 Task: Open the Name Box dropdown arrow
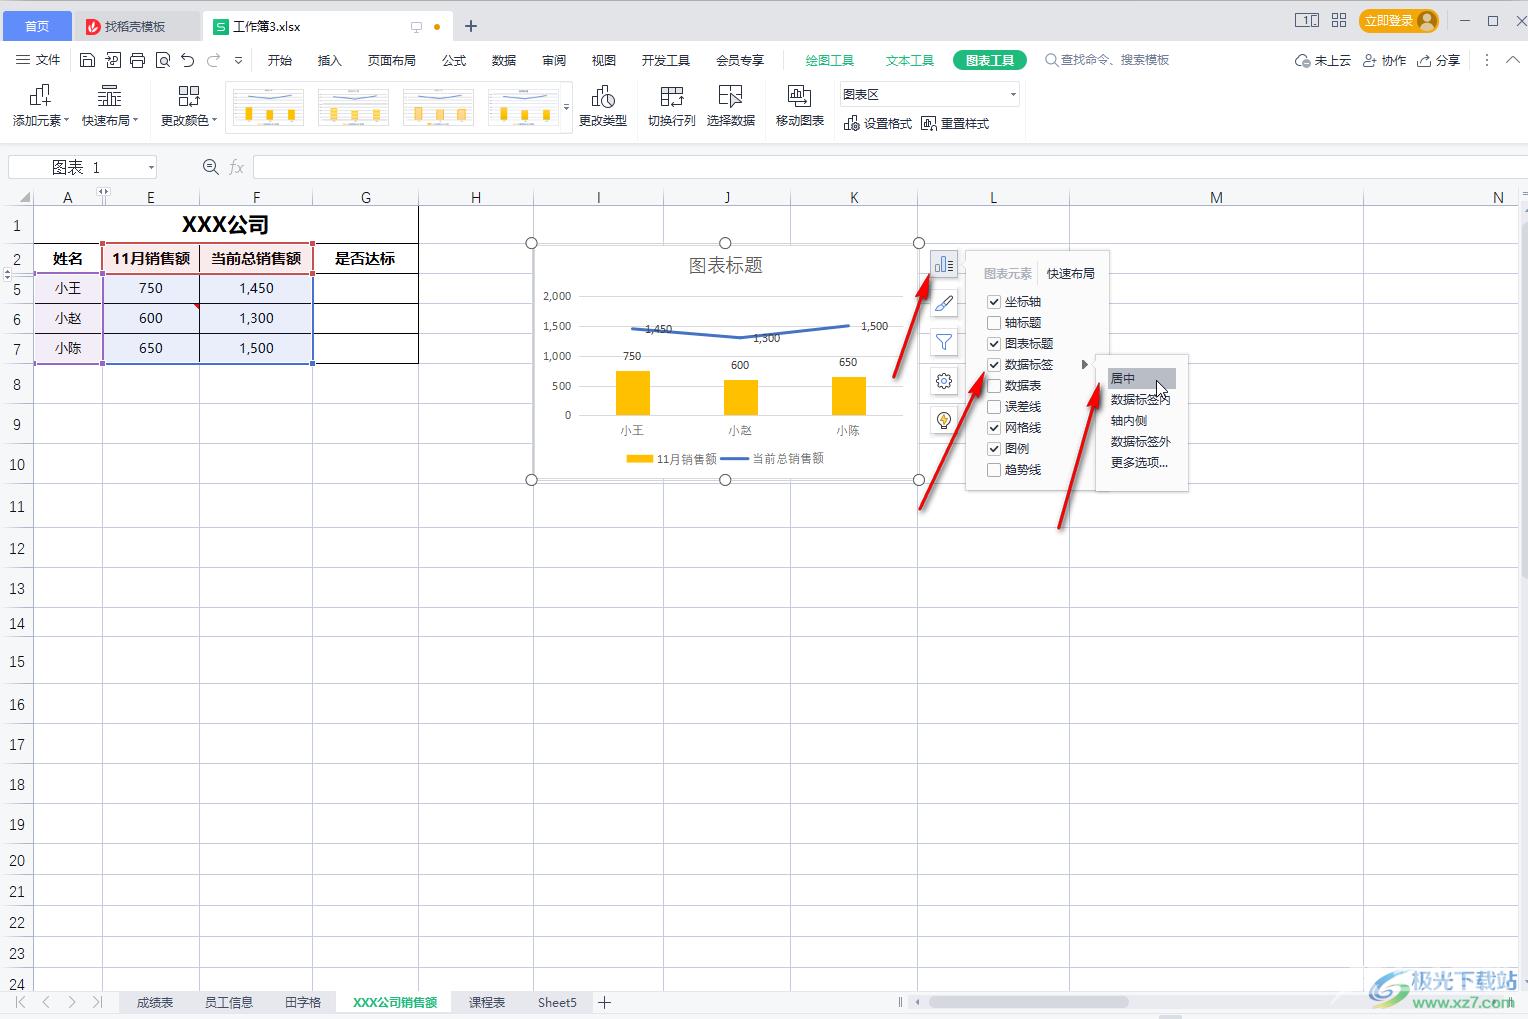(x=151, y=167)
